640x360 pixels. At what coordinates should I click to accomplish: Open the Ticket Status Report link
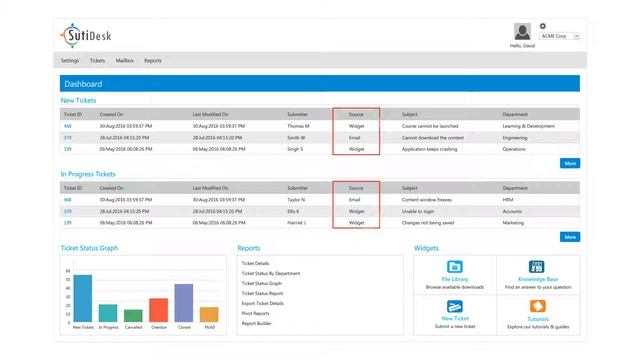click(262, 293)
